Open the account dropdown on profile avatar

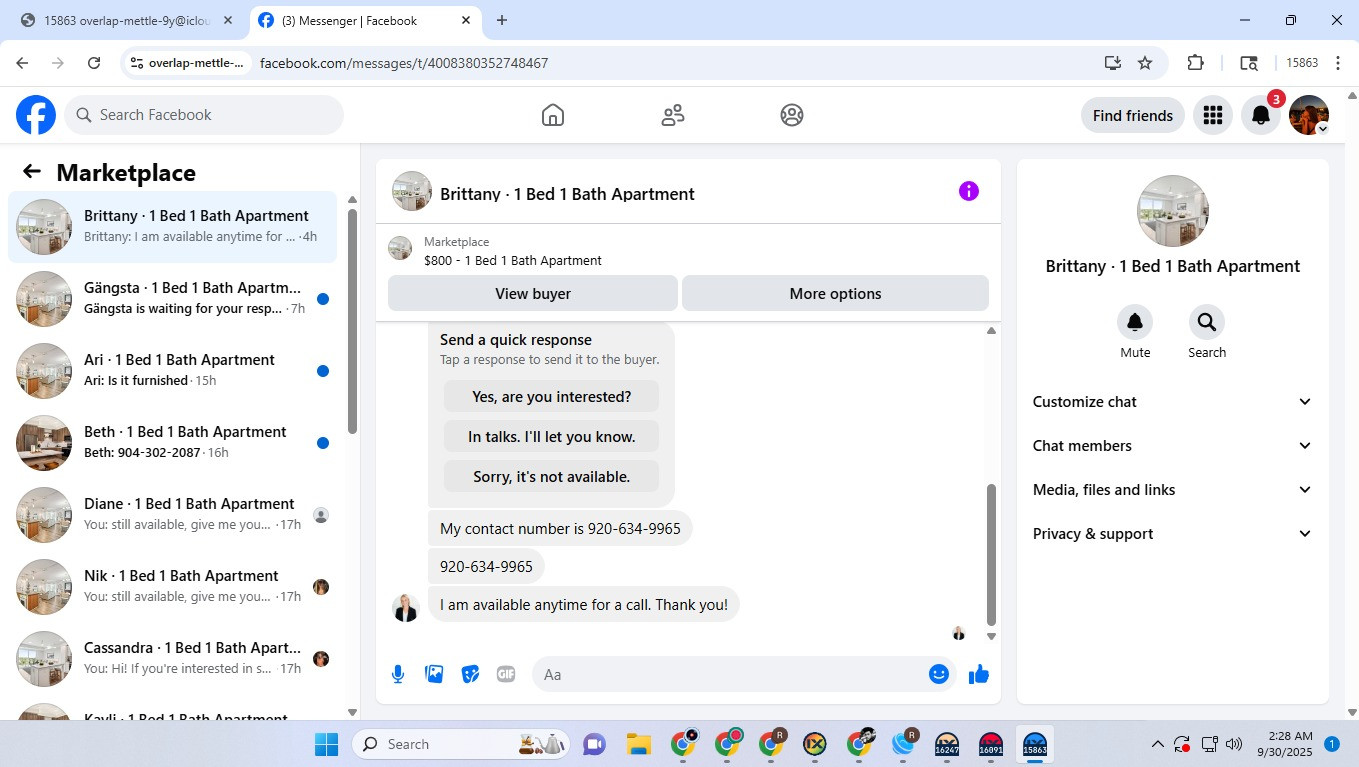pos(1322,129)
